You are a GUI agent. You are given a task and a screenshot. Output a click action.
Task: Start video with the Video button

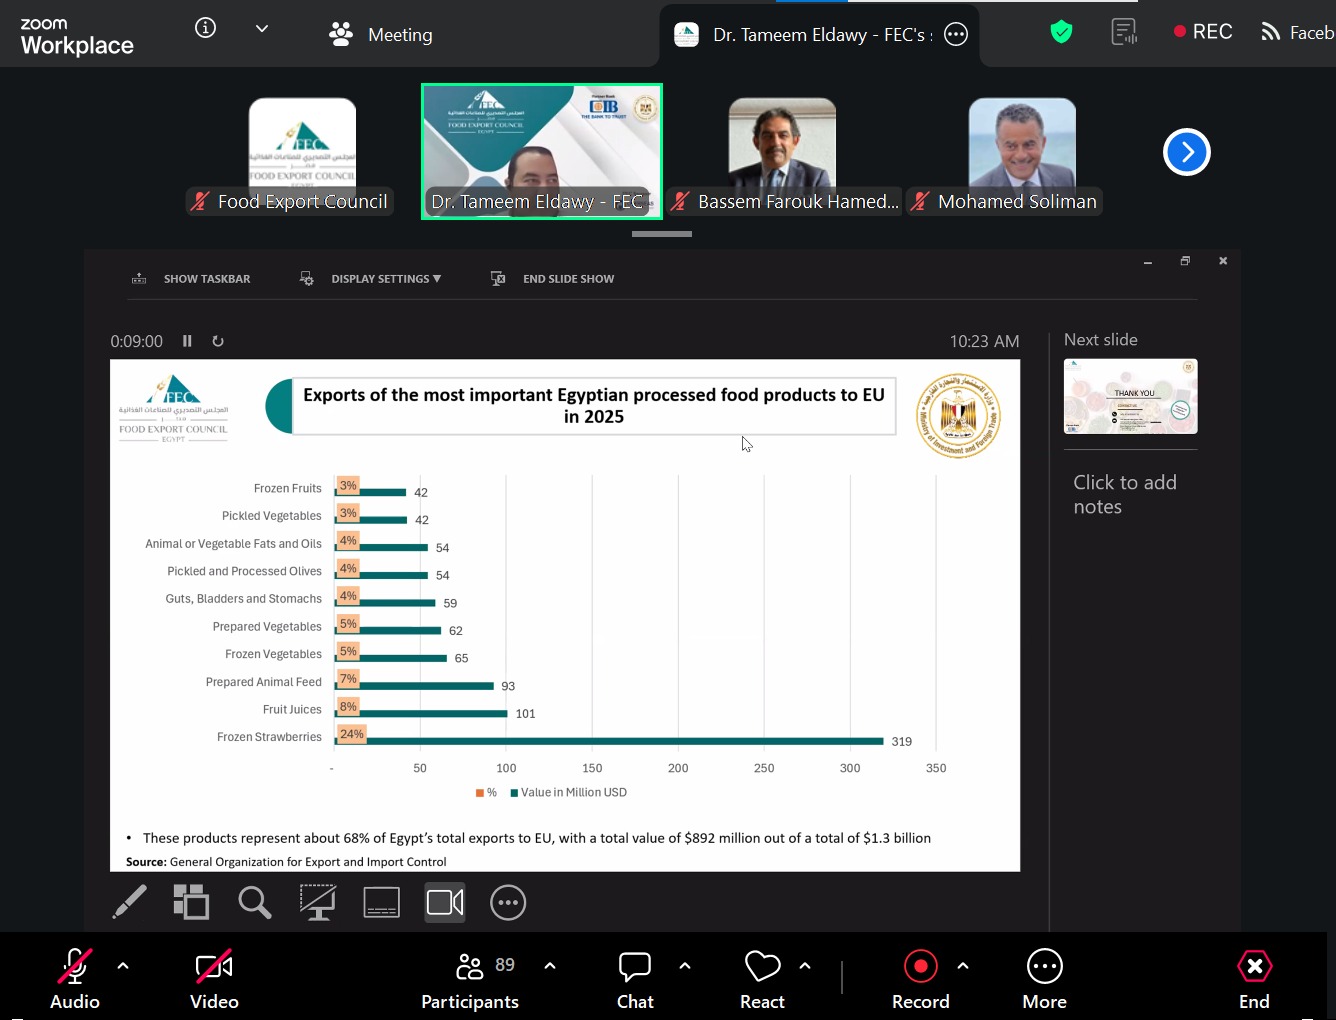214,979
